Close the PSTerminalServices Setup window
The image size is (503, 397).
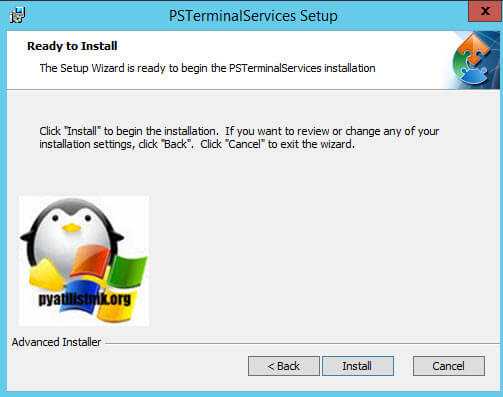485,11
